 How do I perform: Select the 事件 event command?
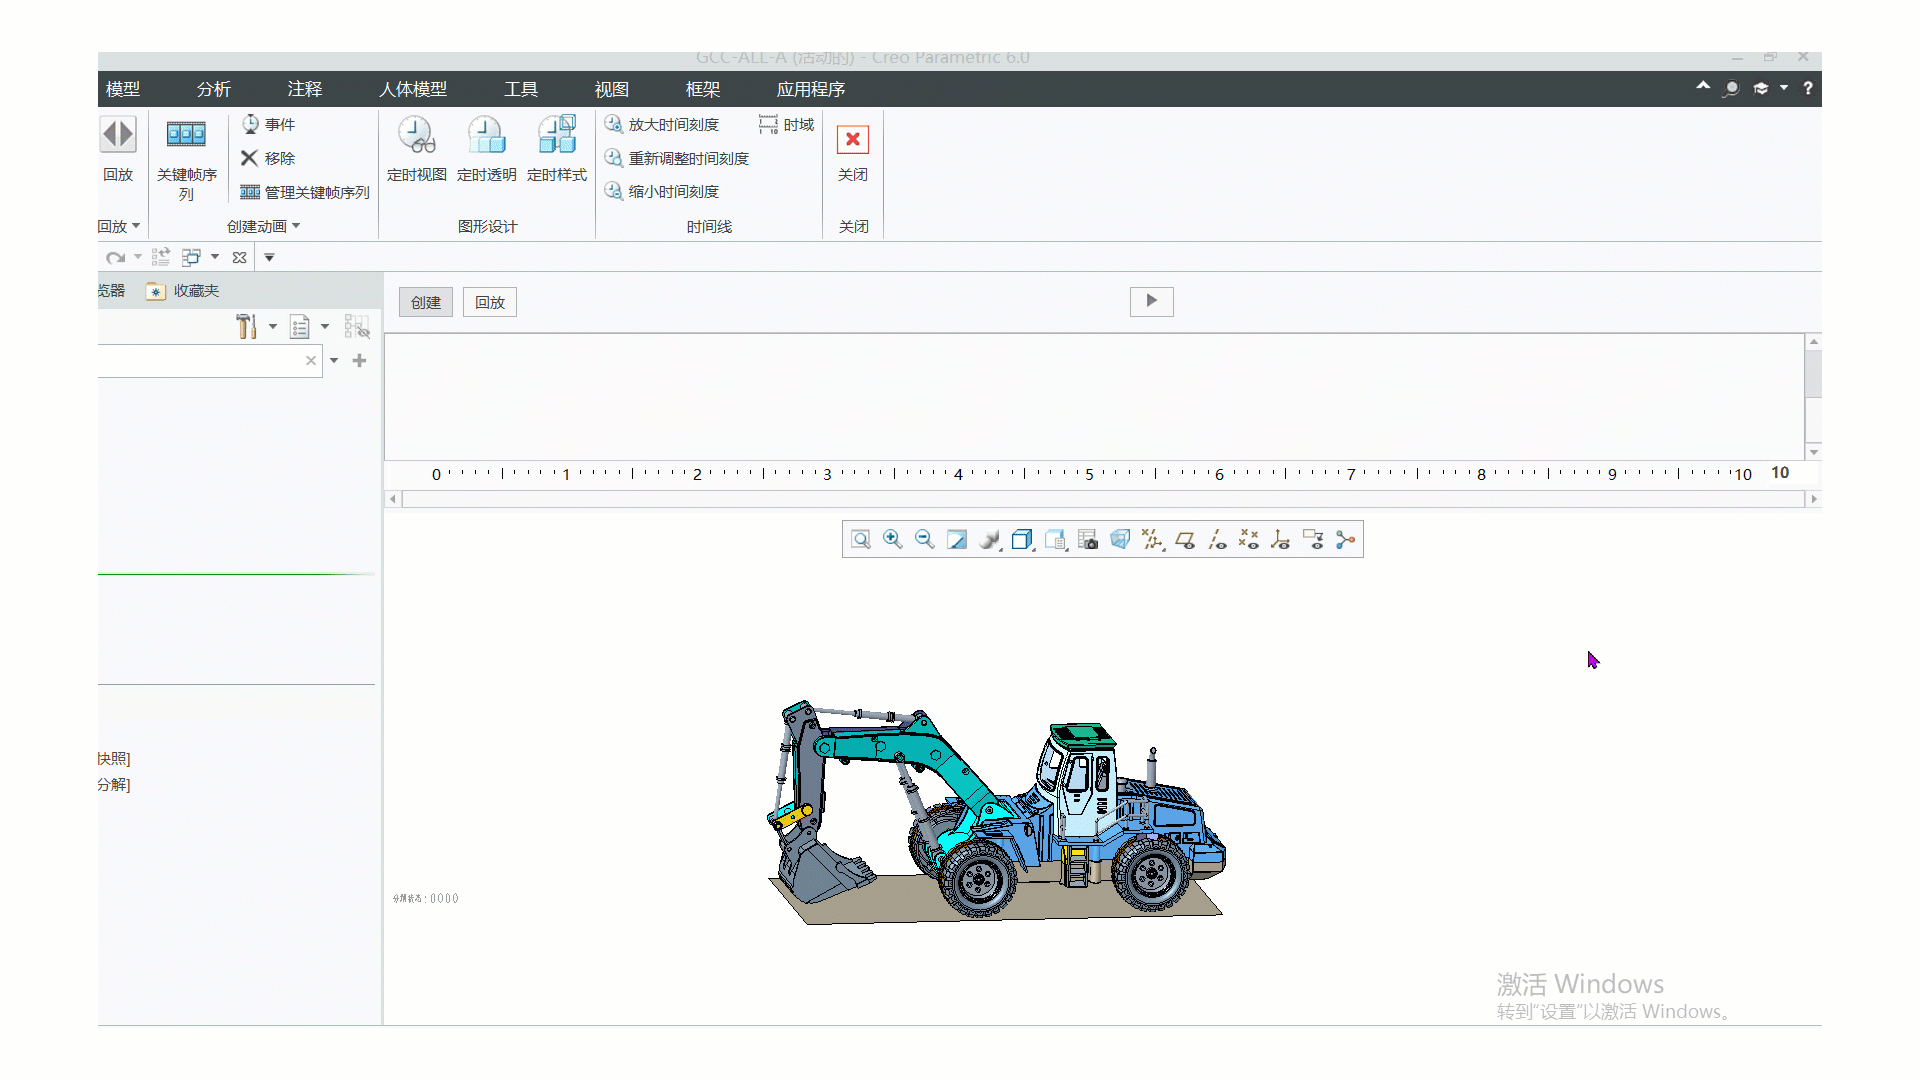coord(268,124)
